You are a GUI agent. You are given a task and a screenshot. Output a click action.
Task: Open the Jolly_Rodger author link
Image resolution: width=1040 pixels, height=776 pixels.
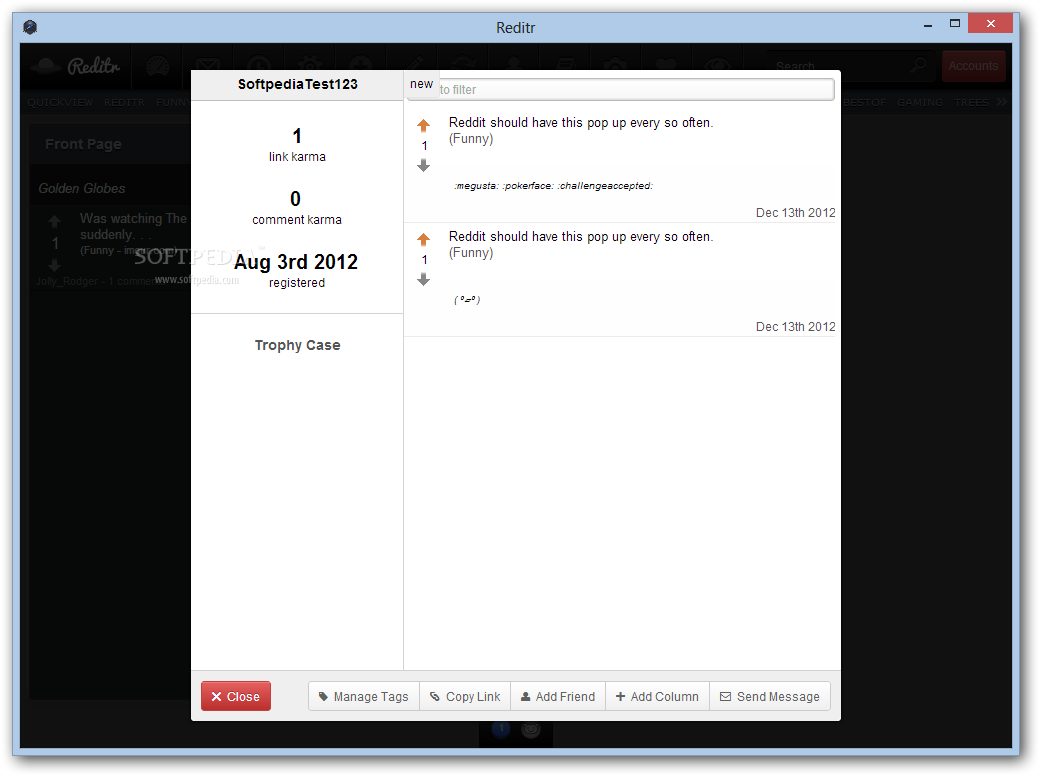pos(67,281)
